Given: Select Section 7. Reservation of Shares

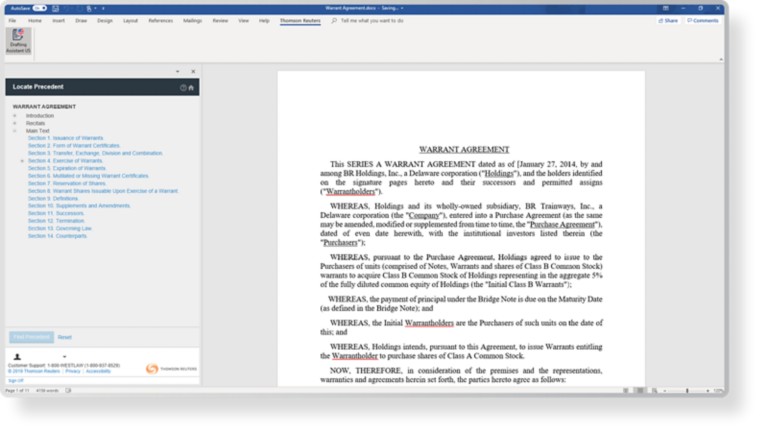Looking at the screenshot, I should click(x=67, y=183).
